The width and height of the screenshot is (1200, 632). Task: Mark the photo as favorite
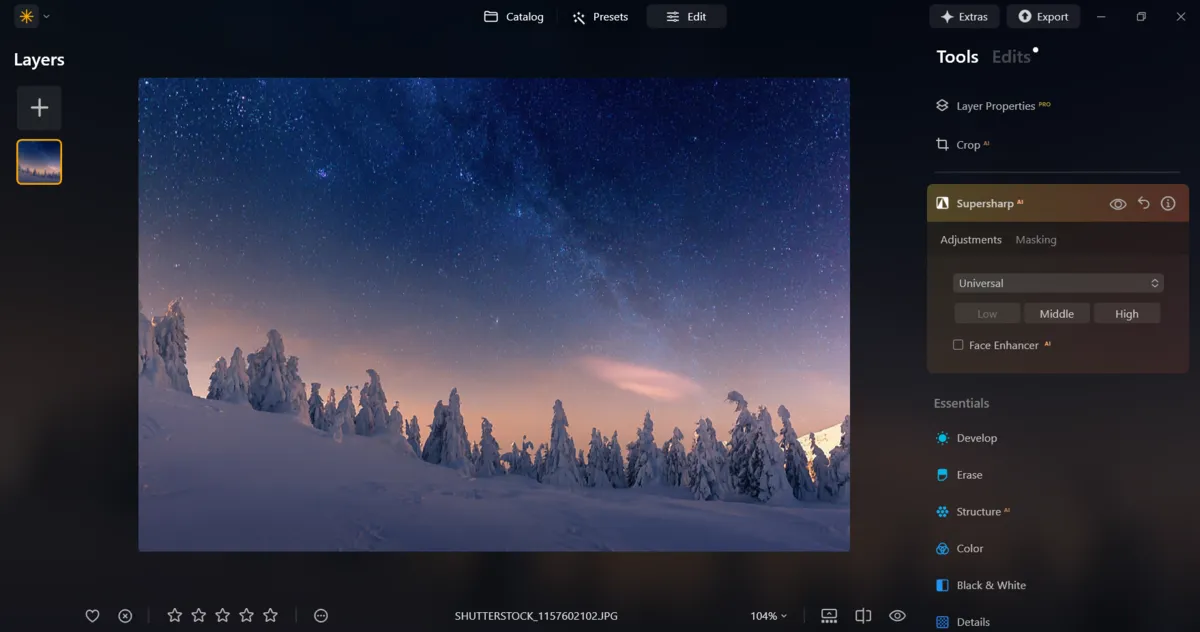pos(92,615)
